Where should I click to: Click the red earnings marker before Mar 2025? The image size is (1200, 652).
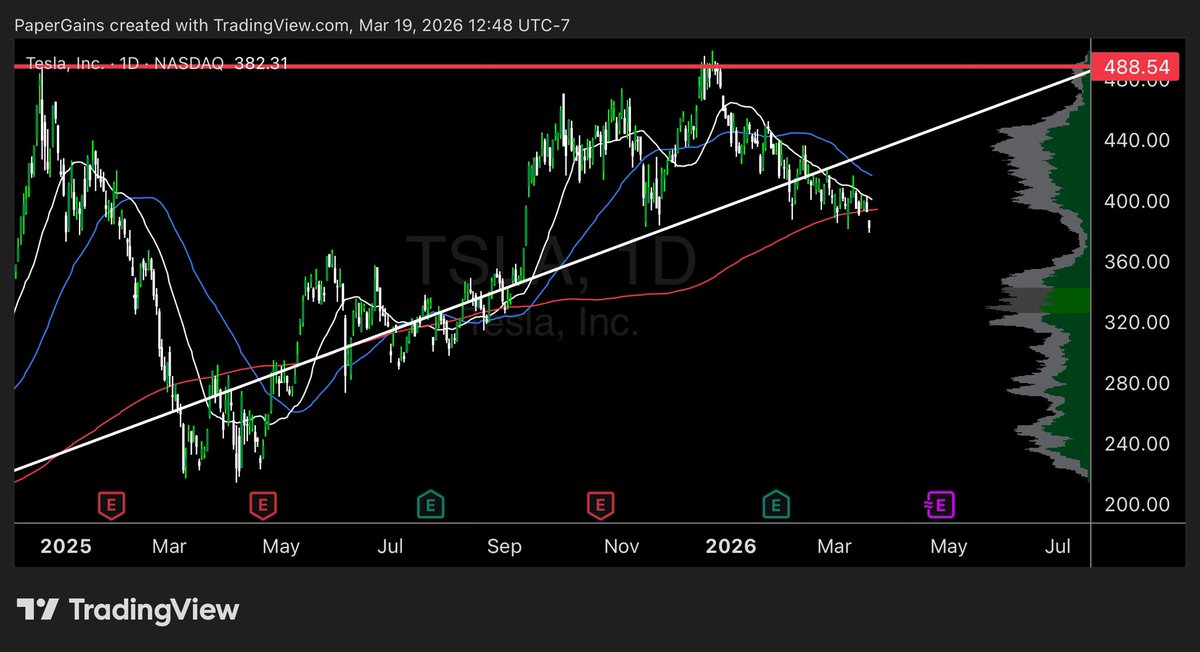point(111,505)
